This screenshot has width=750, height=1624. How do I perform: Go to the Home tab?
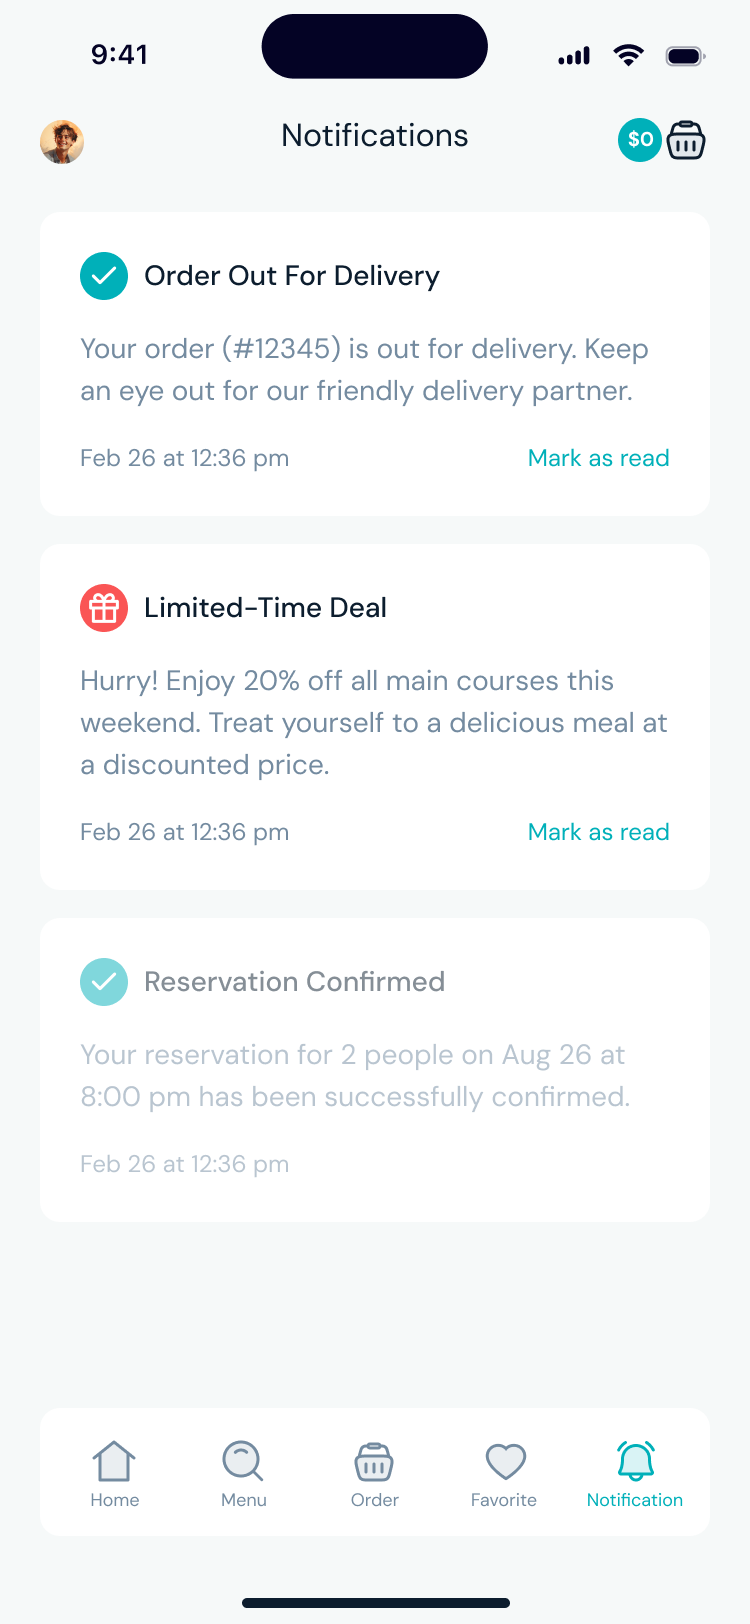(115, 1474)
